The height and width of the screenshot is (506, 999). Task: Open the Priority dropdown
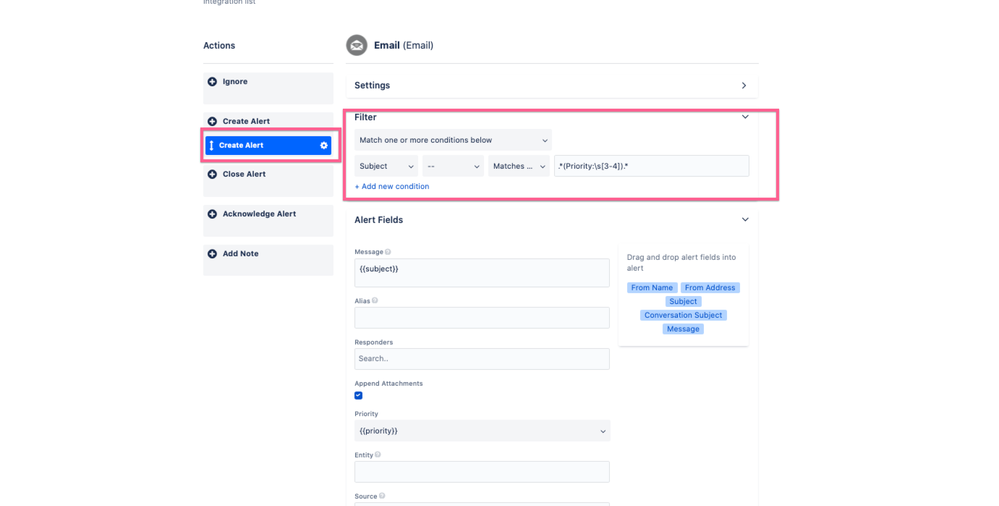(482, 431)
